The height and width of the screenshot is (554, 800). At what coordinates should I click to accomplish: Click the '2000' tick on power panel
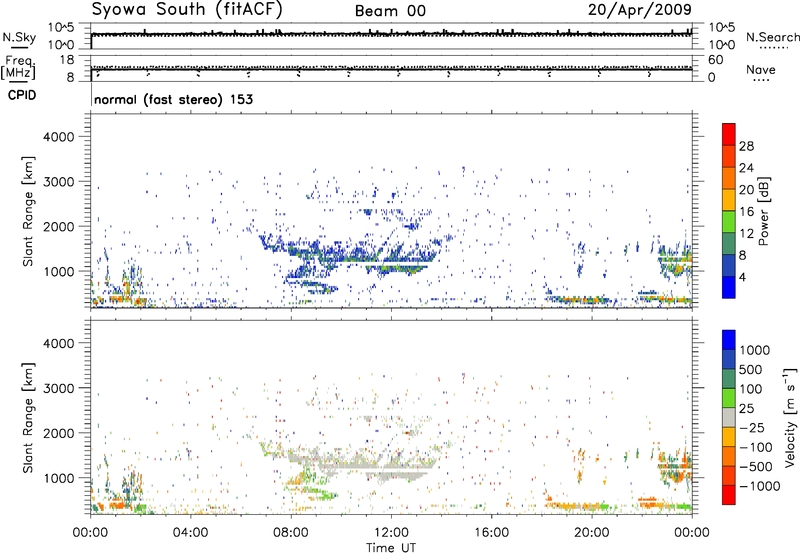coord(59,226)
